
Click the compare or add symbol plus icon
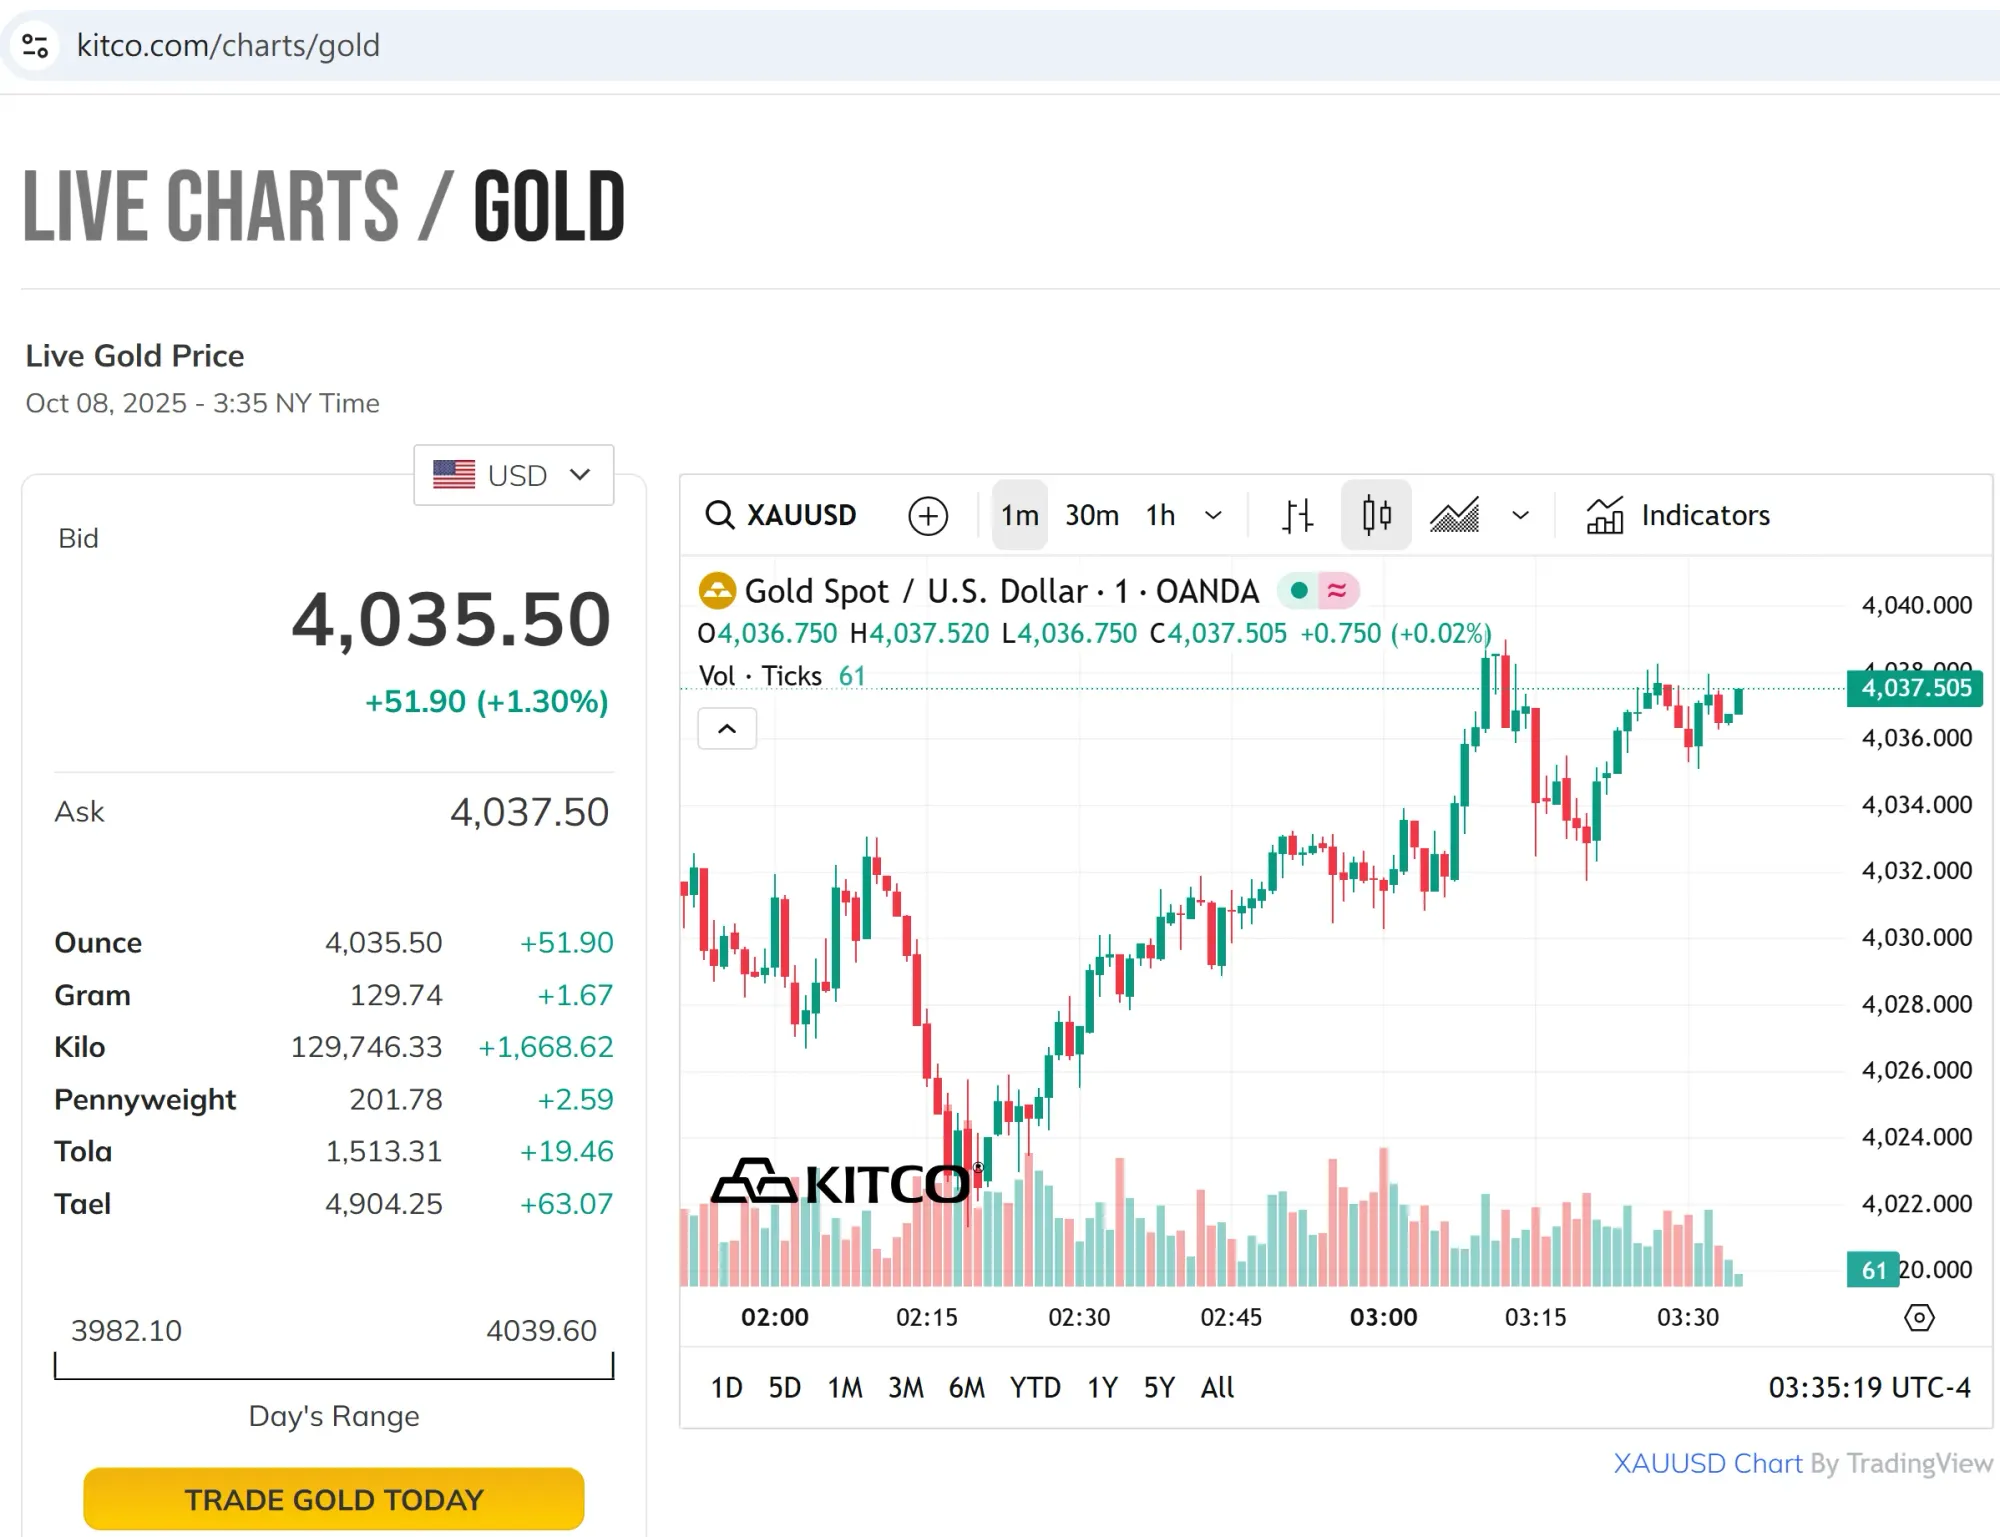(928, 516)
